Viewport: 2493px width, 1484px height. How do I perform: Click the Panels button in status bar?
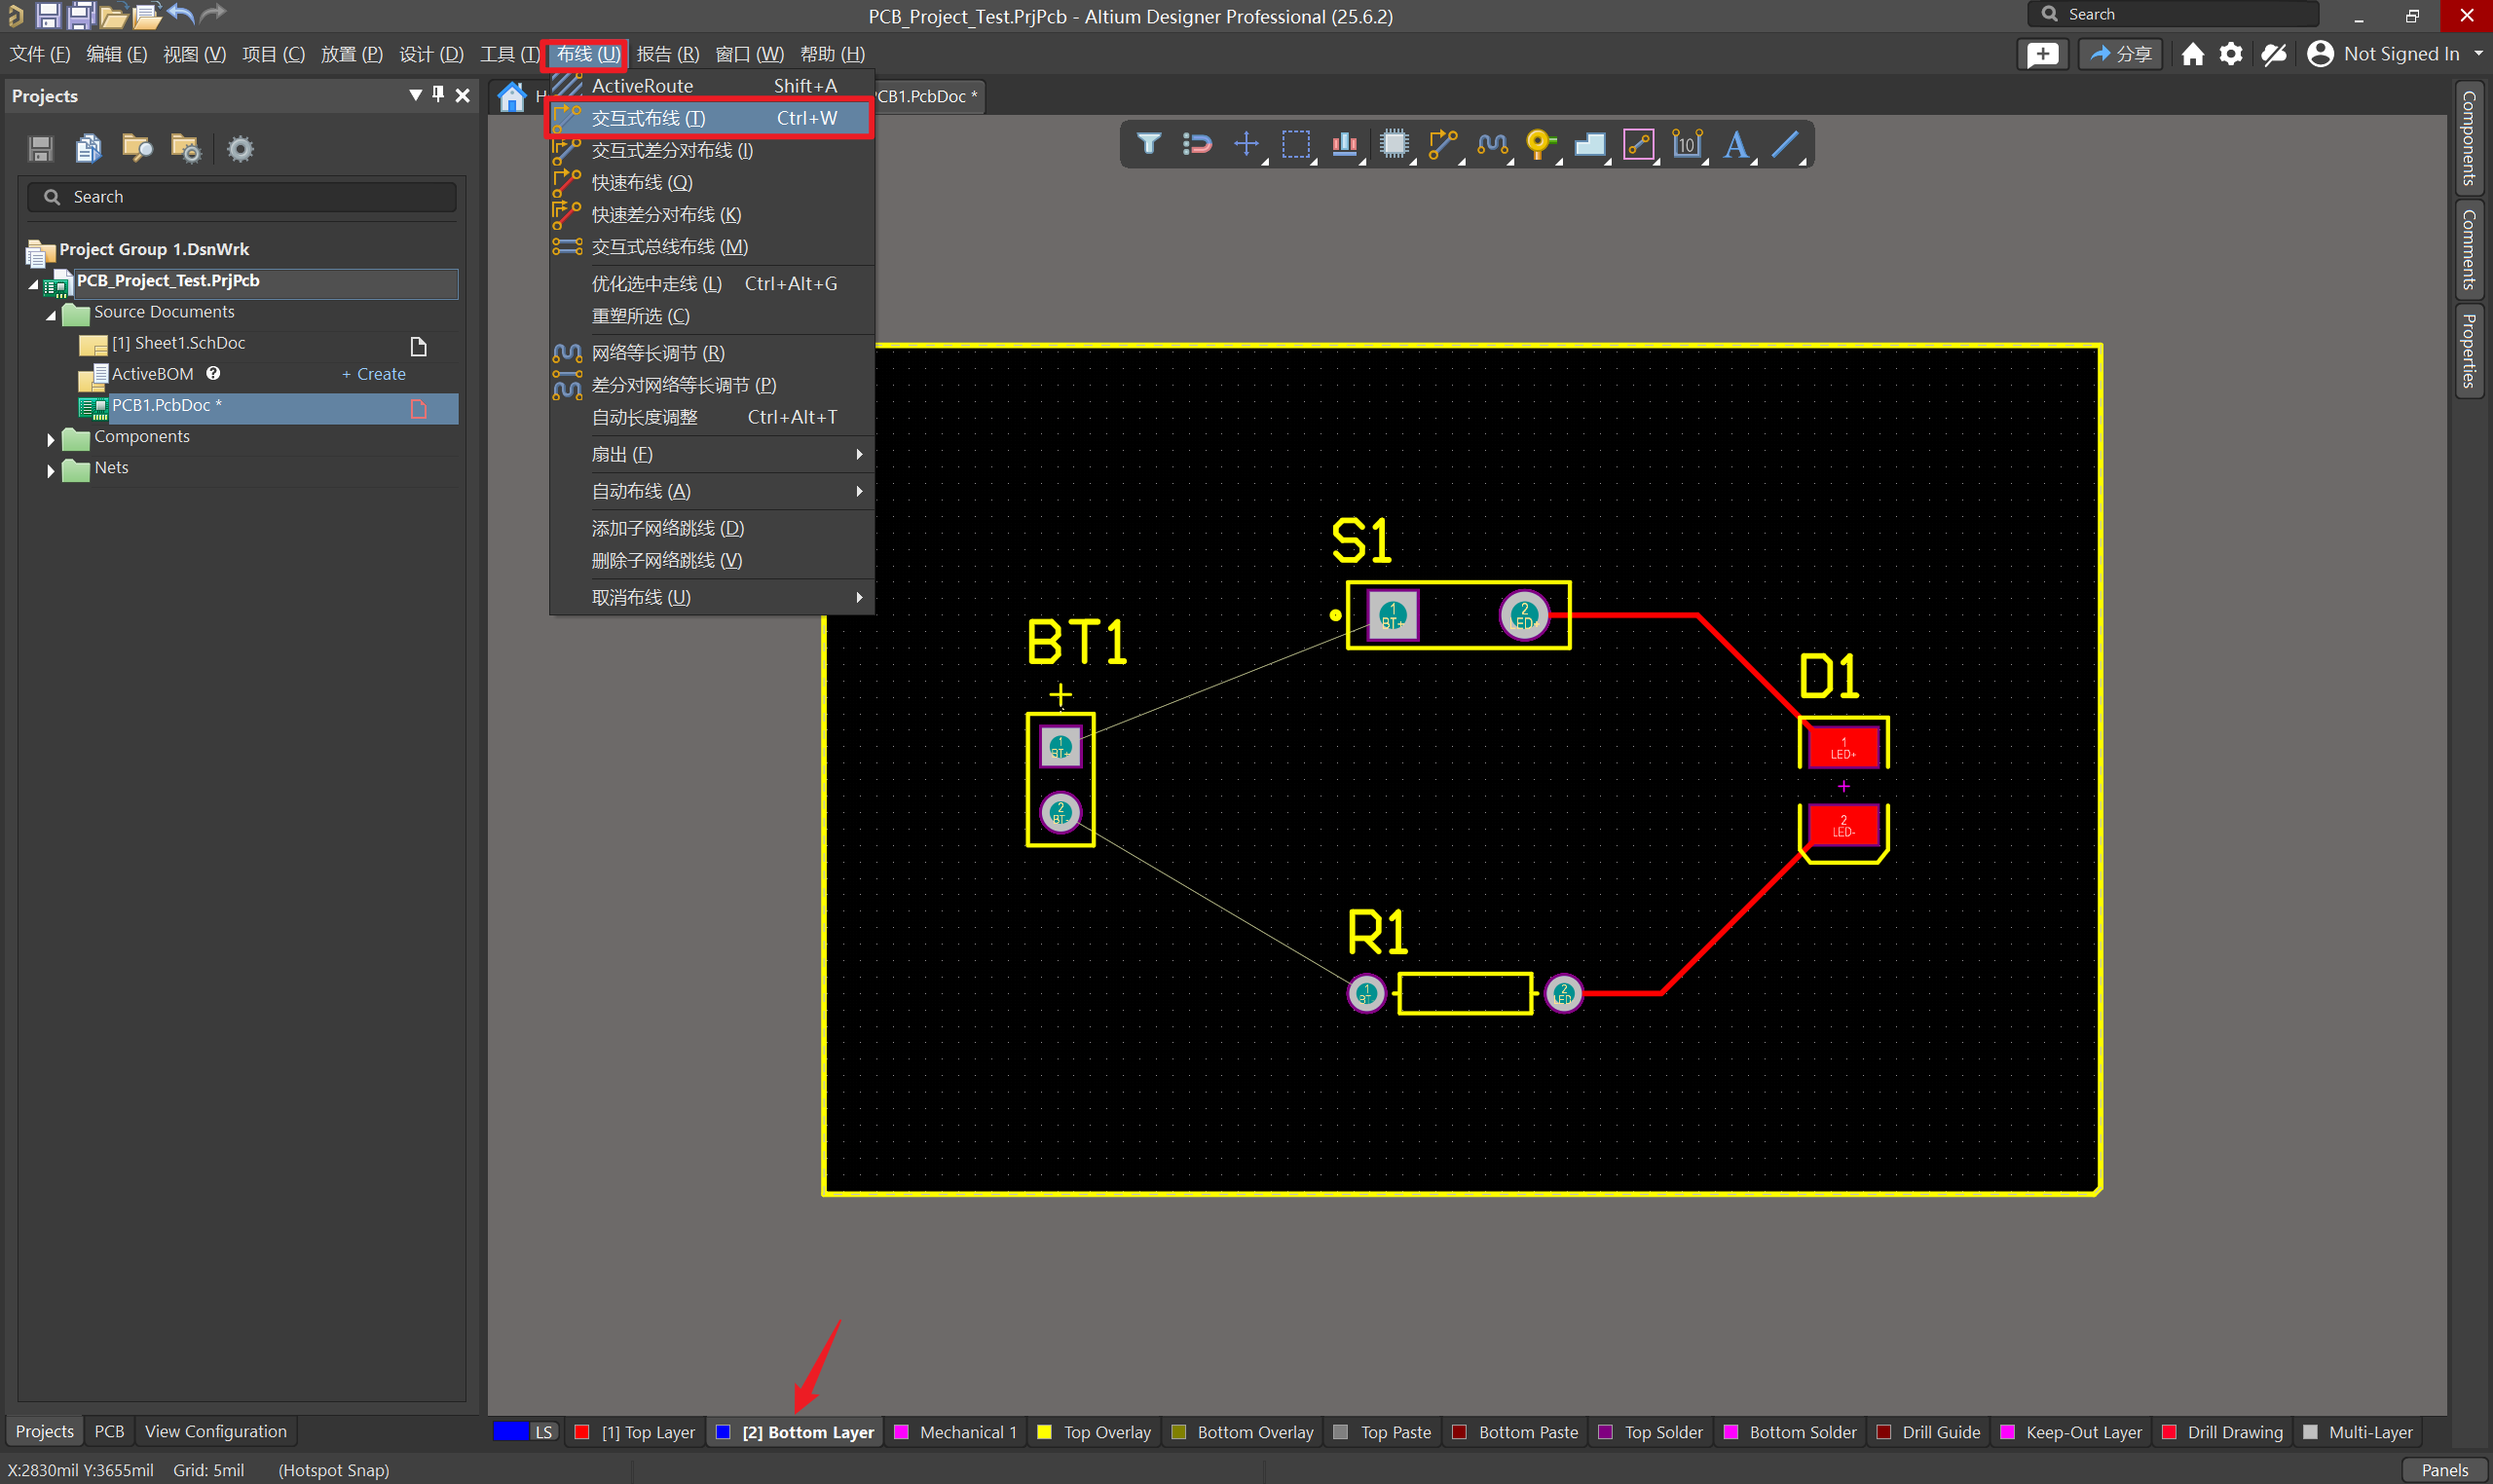click(x=2444, y=1469)
